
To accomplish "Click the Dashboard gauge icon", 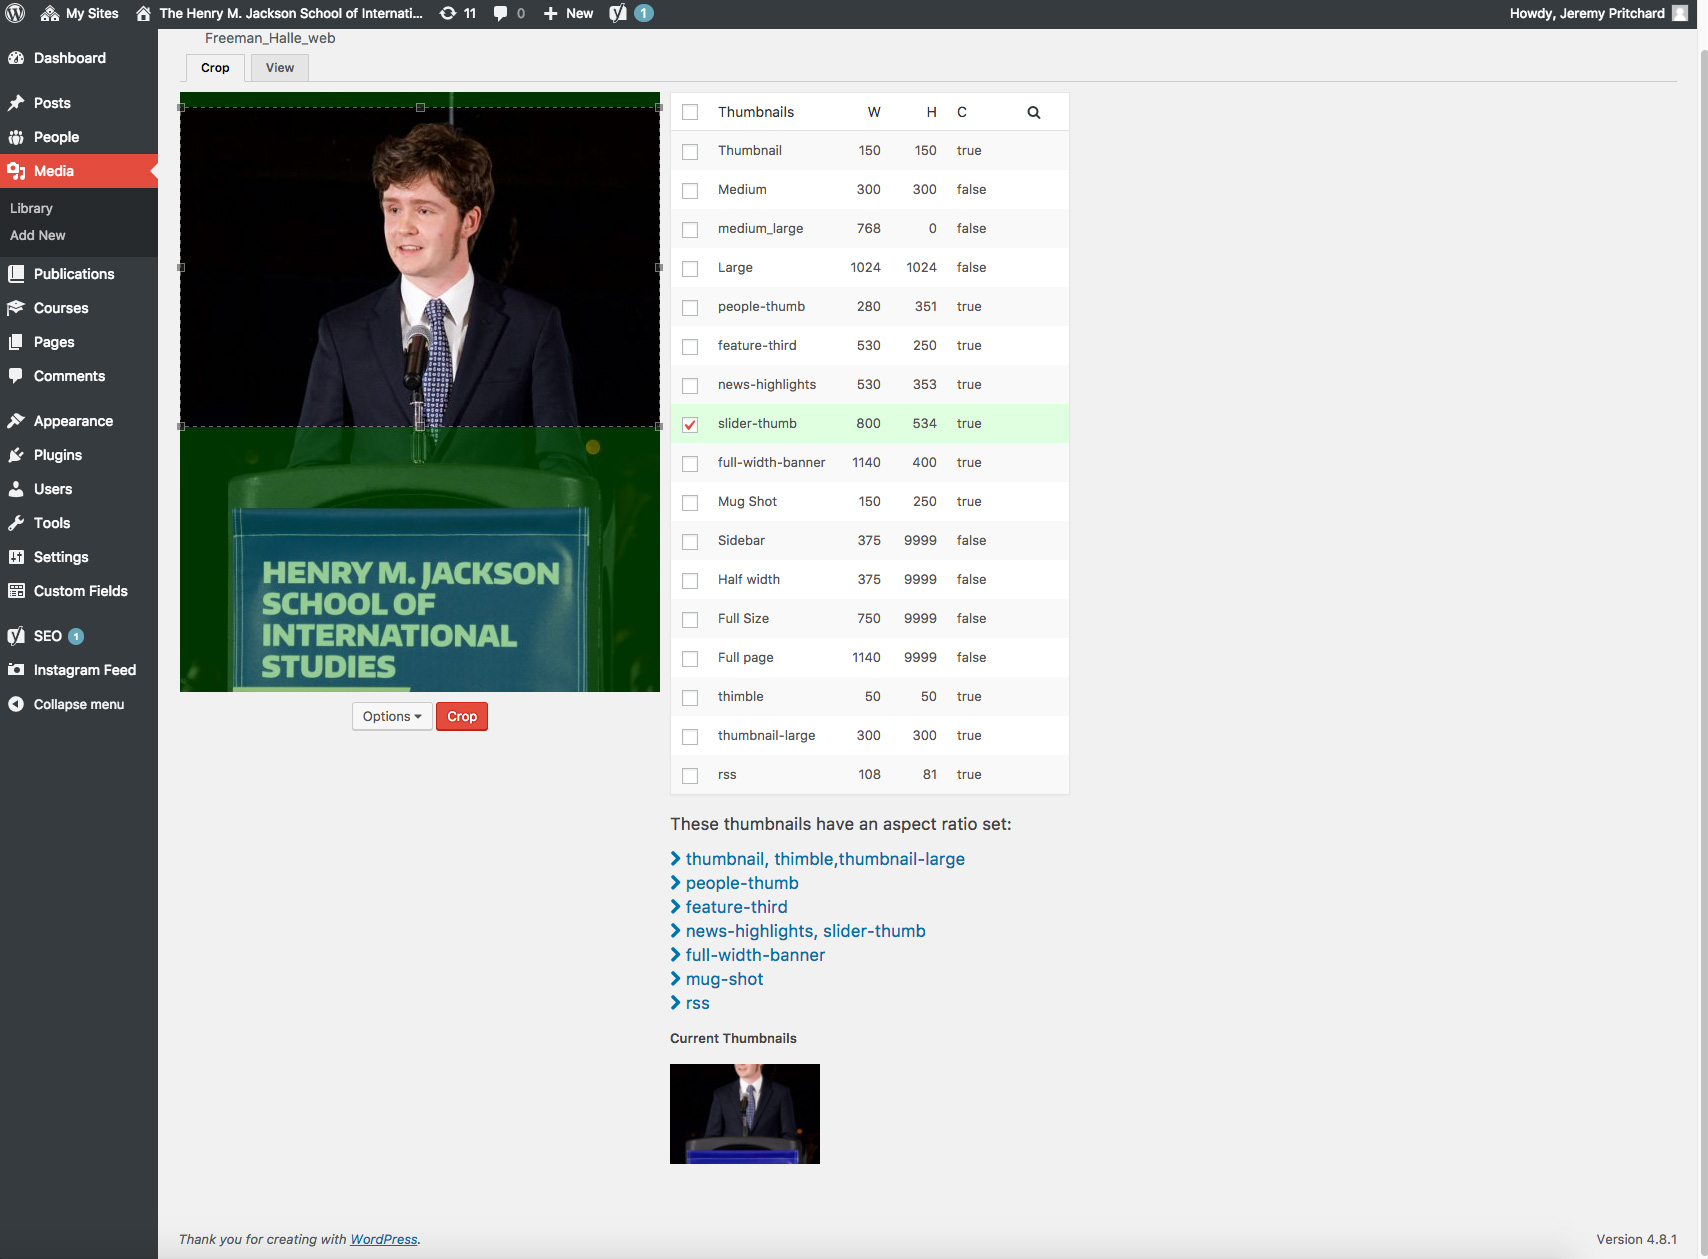I will click(16, 58).
